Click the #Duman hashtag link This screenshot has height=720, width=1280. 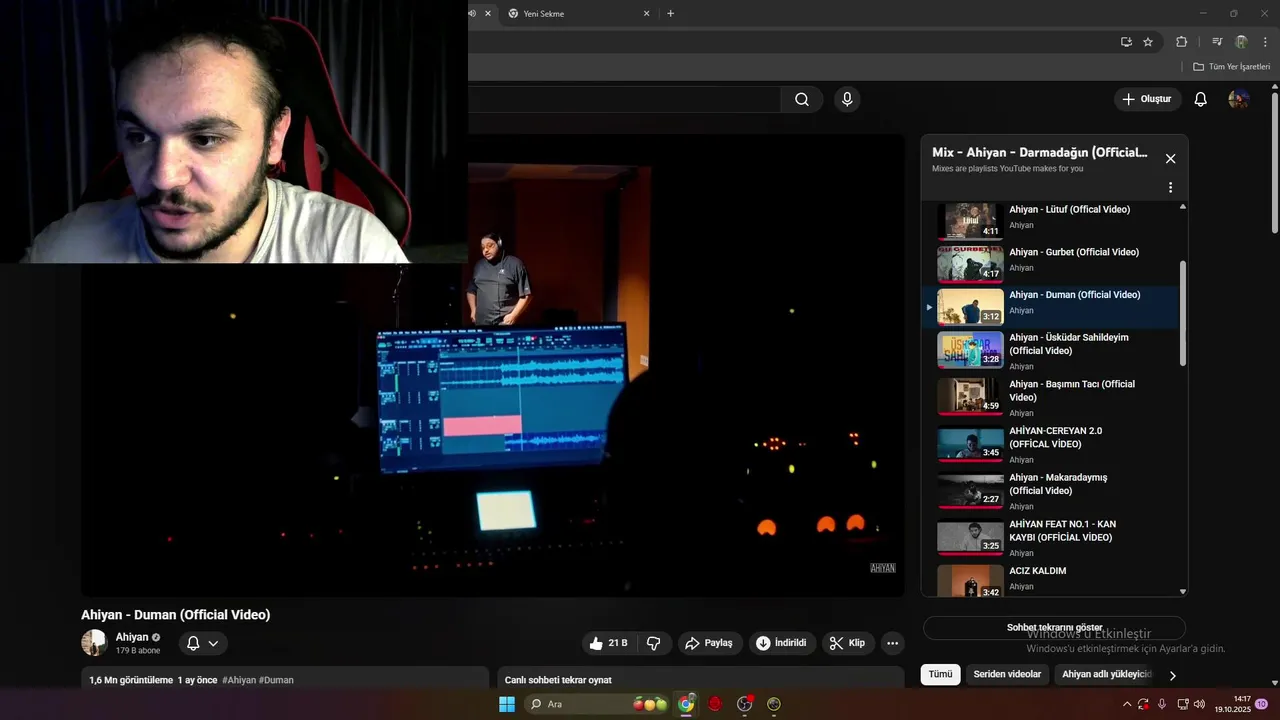pyautogui.click(x=276, y=680)
